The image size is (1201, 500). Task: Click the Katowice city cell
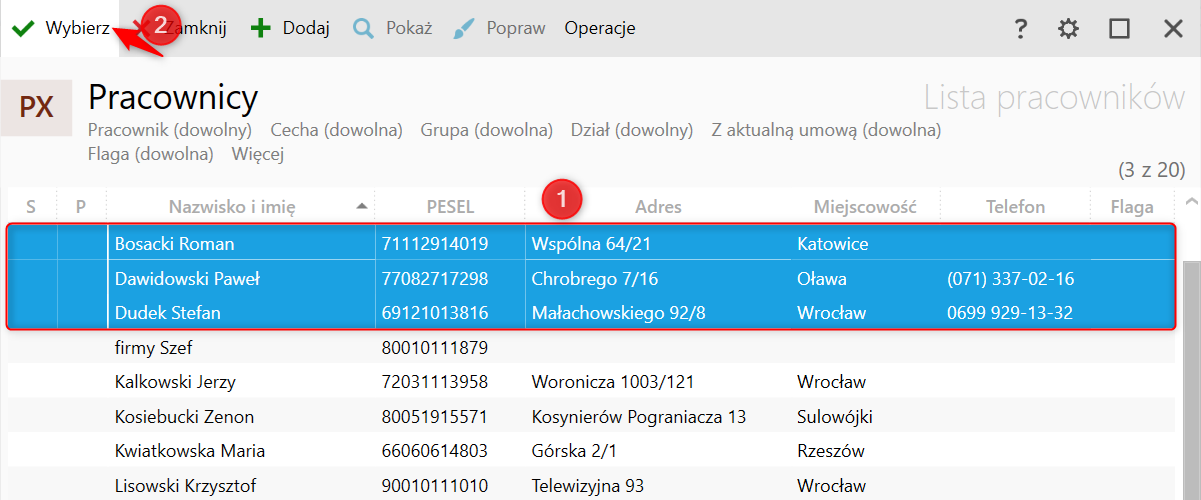point(833,244)
